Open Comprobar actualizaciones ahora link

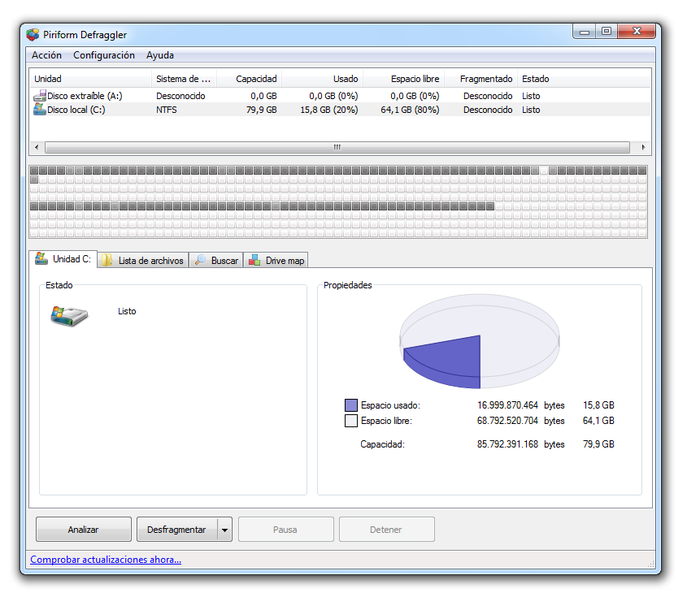click(x=106, y=560)
